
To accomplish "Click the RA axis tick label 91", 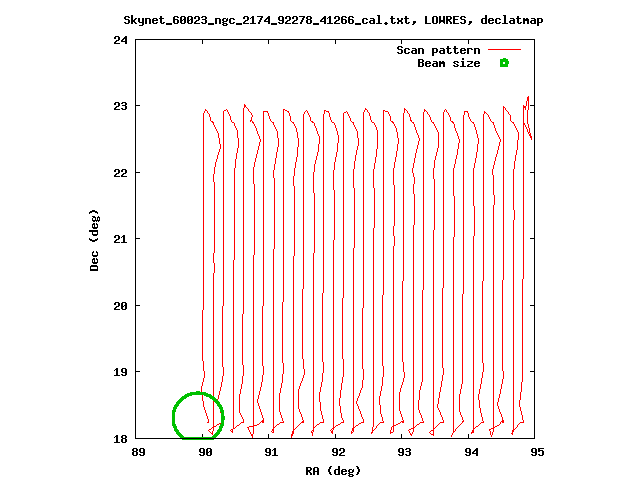I will (271, 452).
